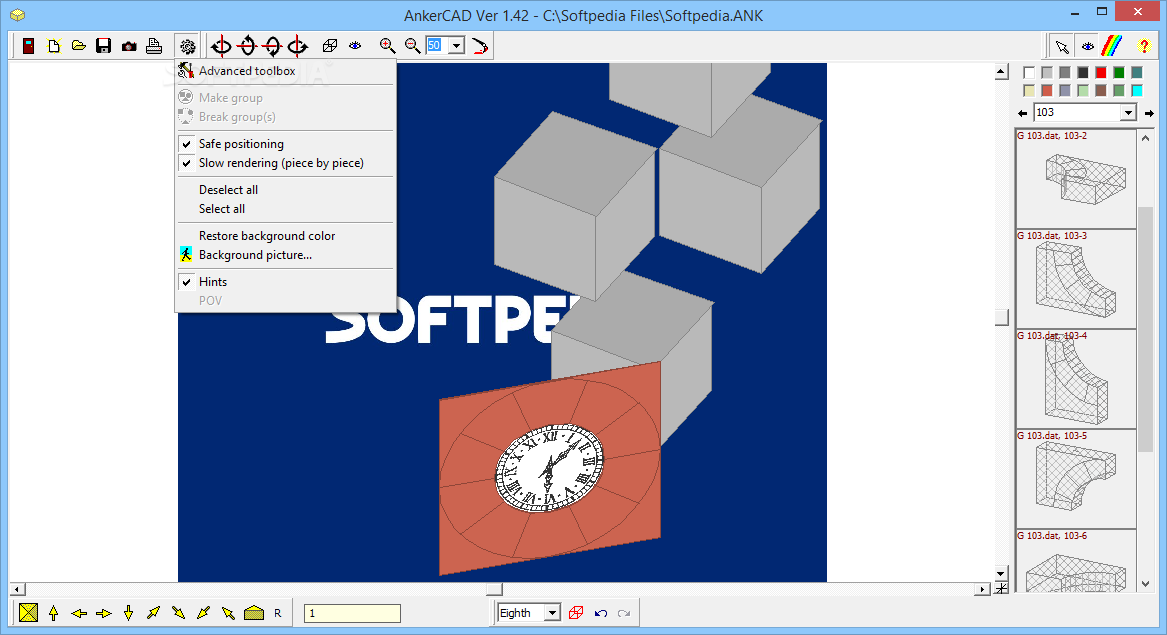Go to next parts set with right arrow
Screen dimensions: 1167x635
1149,113
